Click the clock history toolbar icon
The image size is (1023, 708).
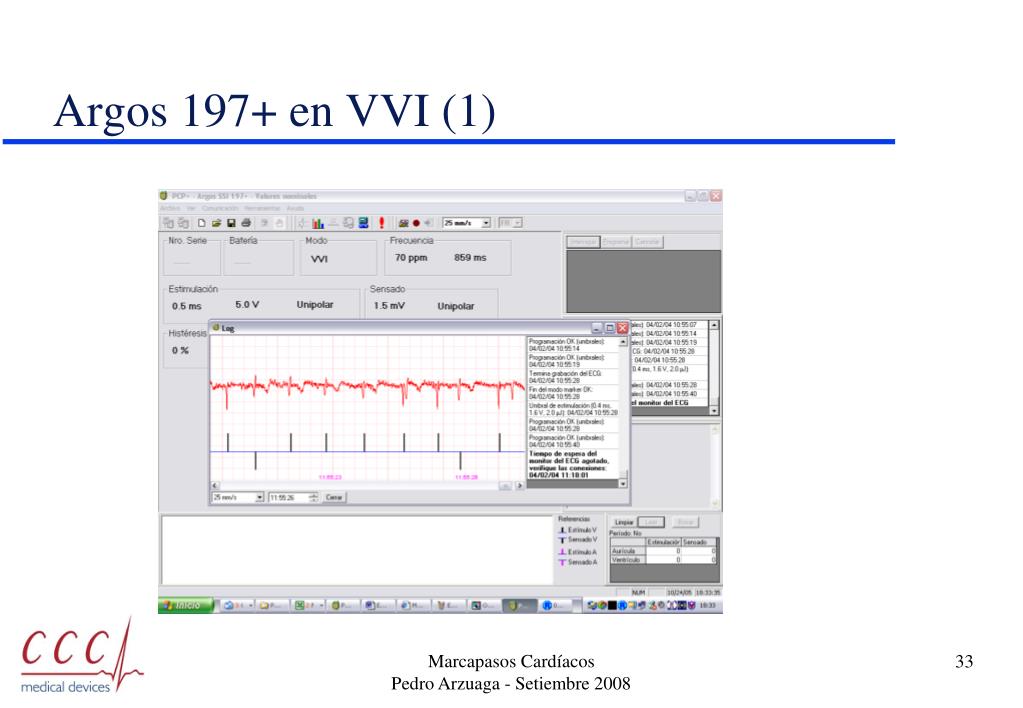click(348, 223)
